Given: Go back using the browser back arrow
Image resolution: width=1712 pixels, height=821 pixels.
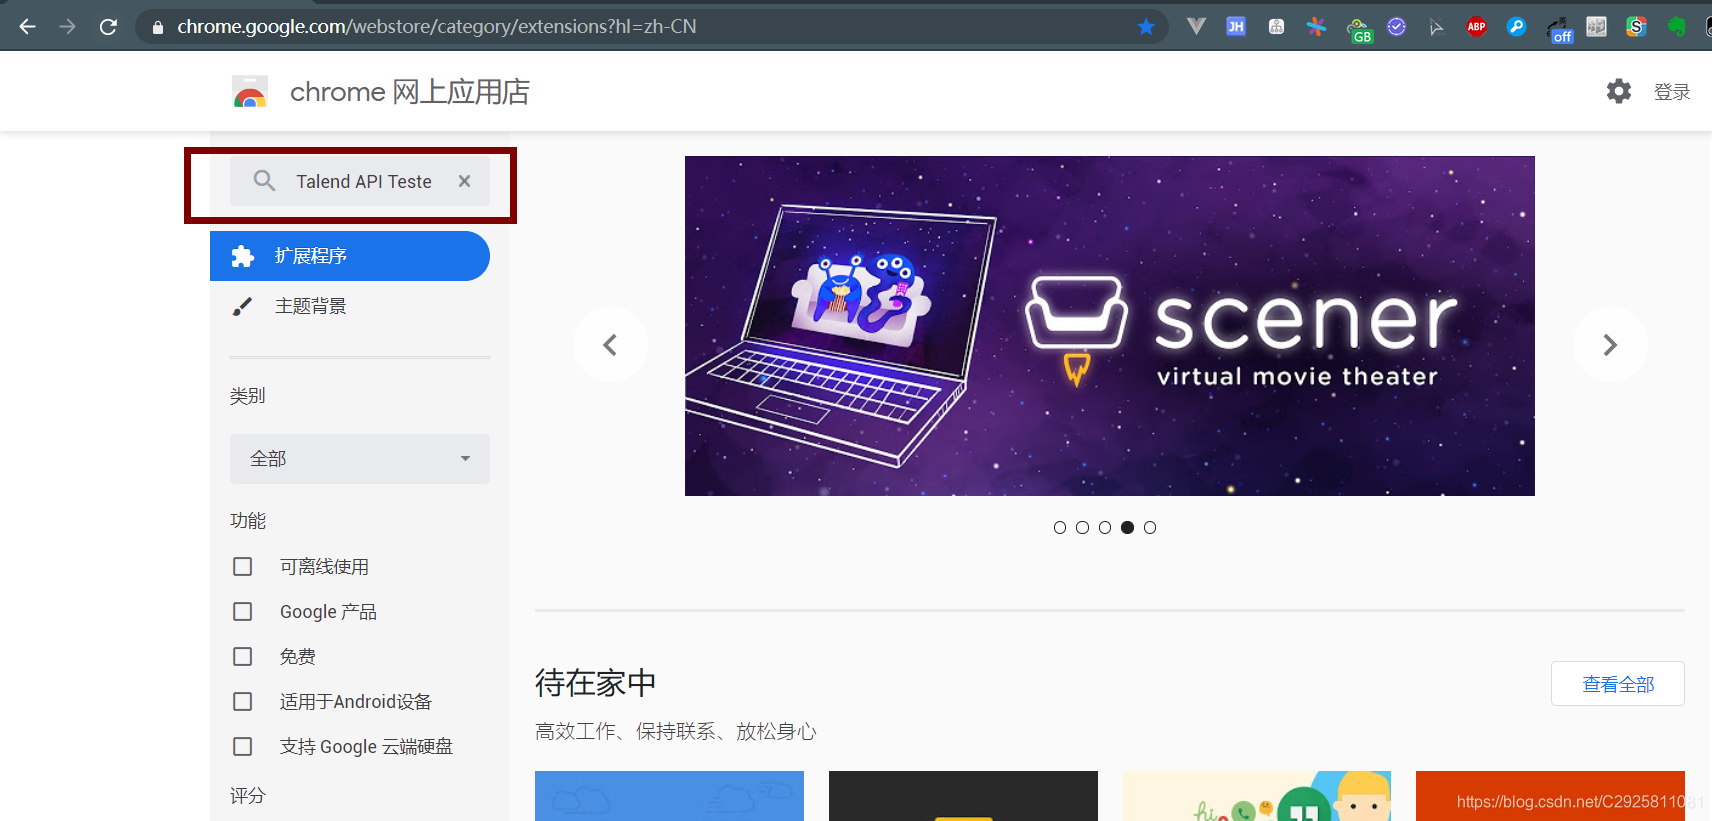Looking at the screenshot, I should point(27,27).
